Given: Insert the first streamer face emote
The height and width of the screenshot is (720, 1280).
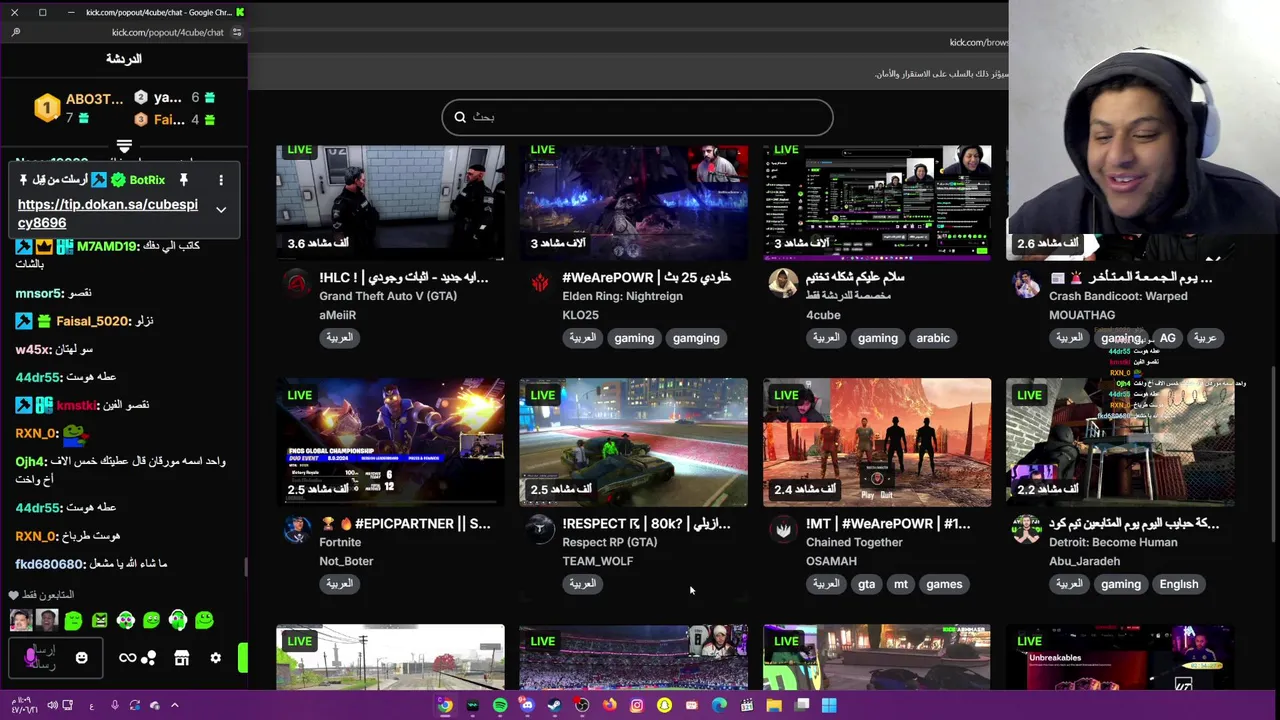Looking at the screenshot, I should (21, 621).
